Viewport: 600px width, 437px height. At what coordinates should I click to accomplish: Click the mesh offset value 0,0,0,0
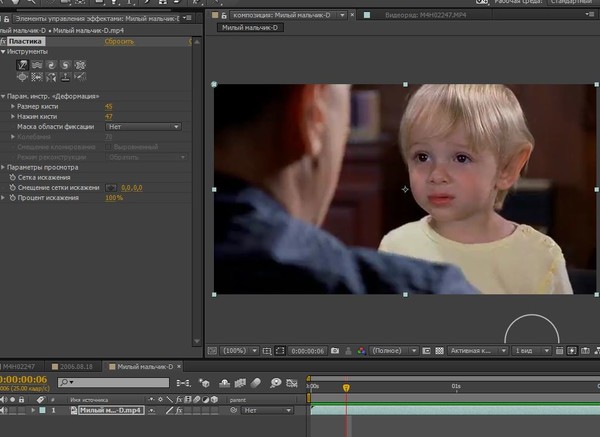132,188
